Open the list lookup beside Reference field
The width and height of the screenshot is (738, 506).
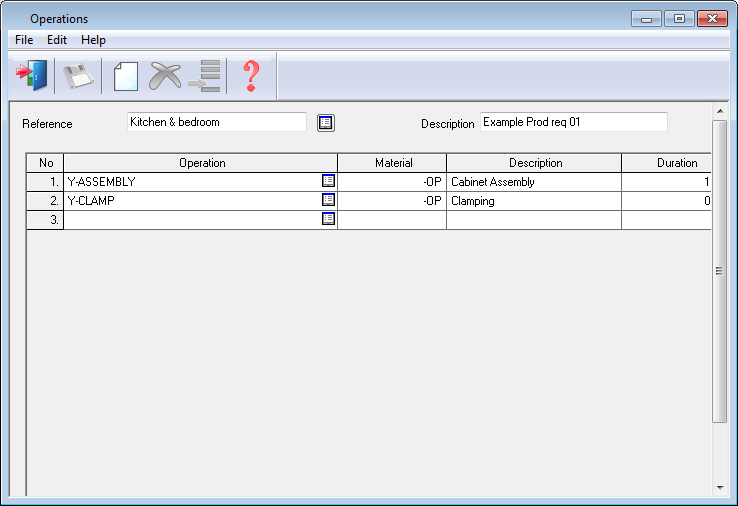(326, 123)
